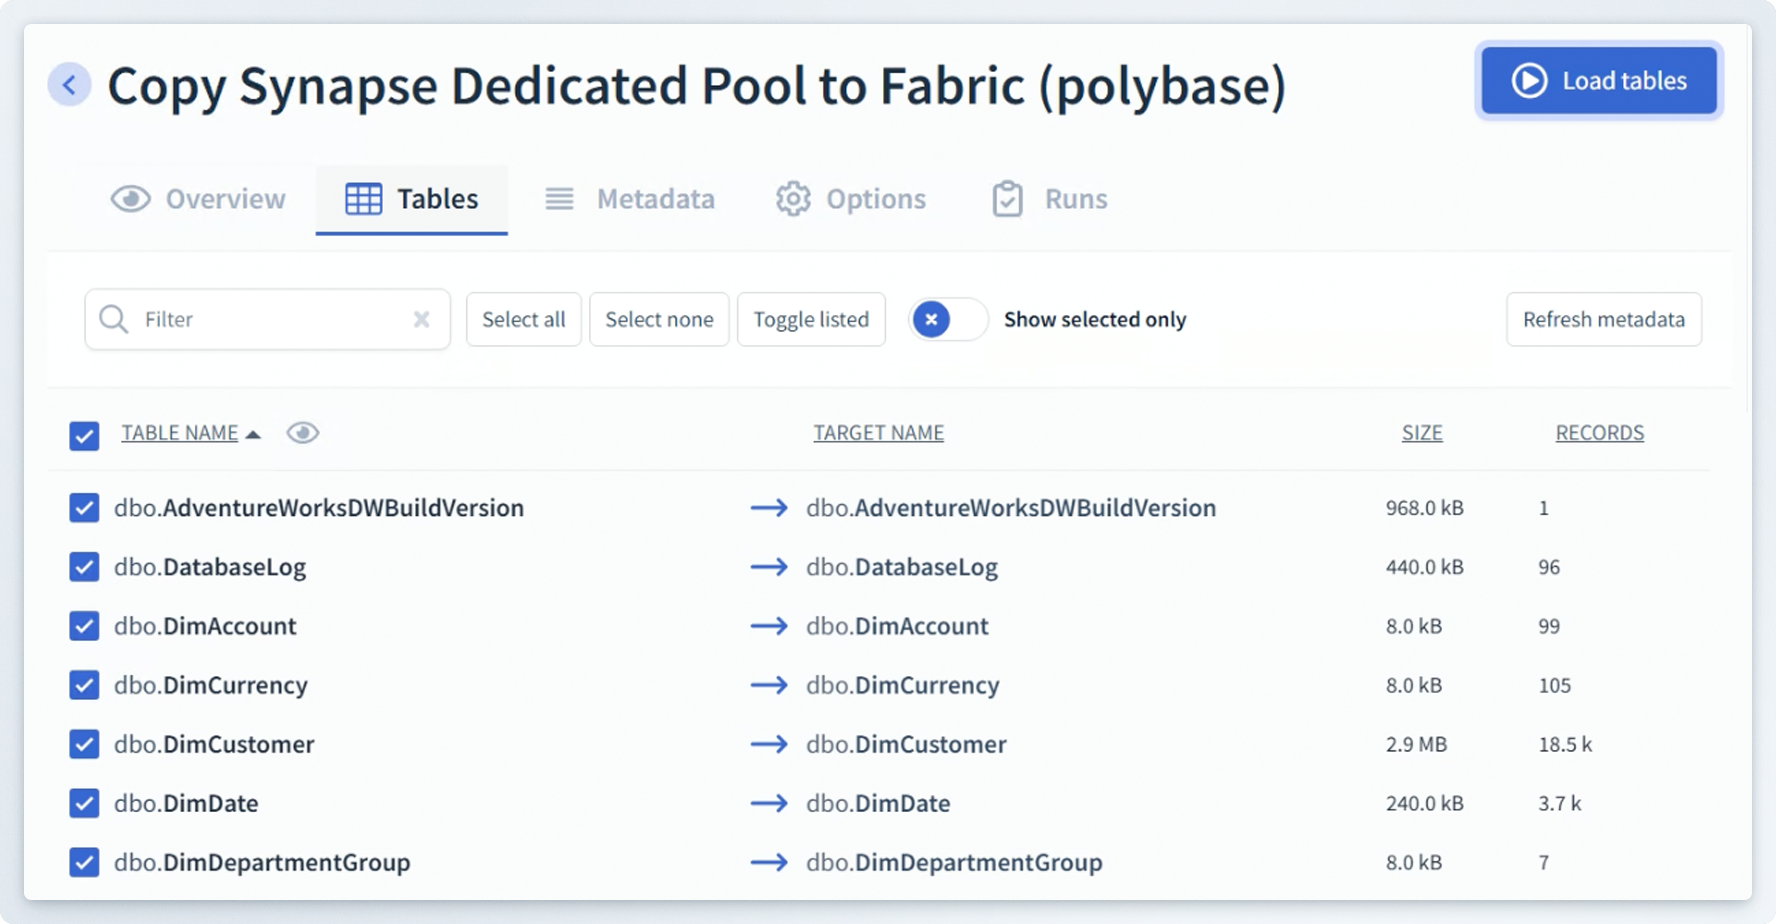Click into the Filter text field
The width and height of the screenshot is (1776, 924).
coord(270,320)
